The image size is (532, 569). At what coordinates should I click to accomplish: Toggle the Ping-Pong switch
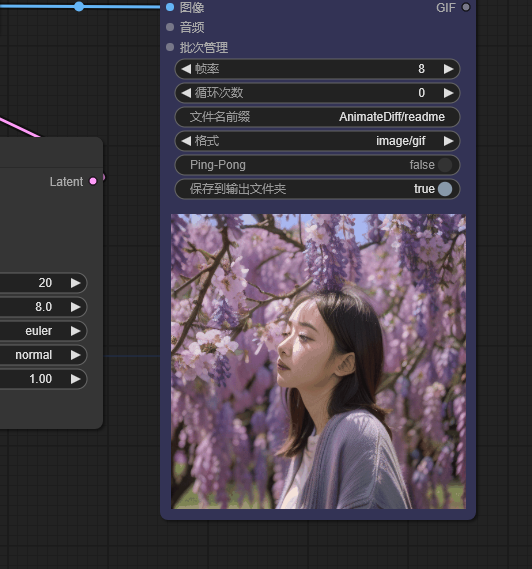445,165
